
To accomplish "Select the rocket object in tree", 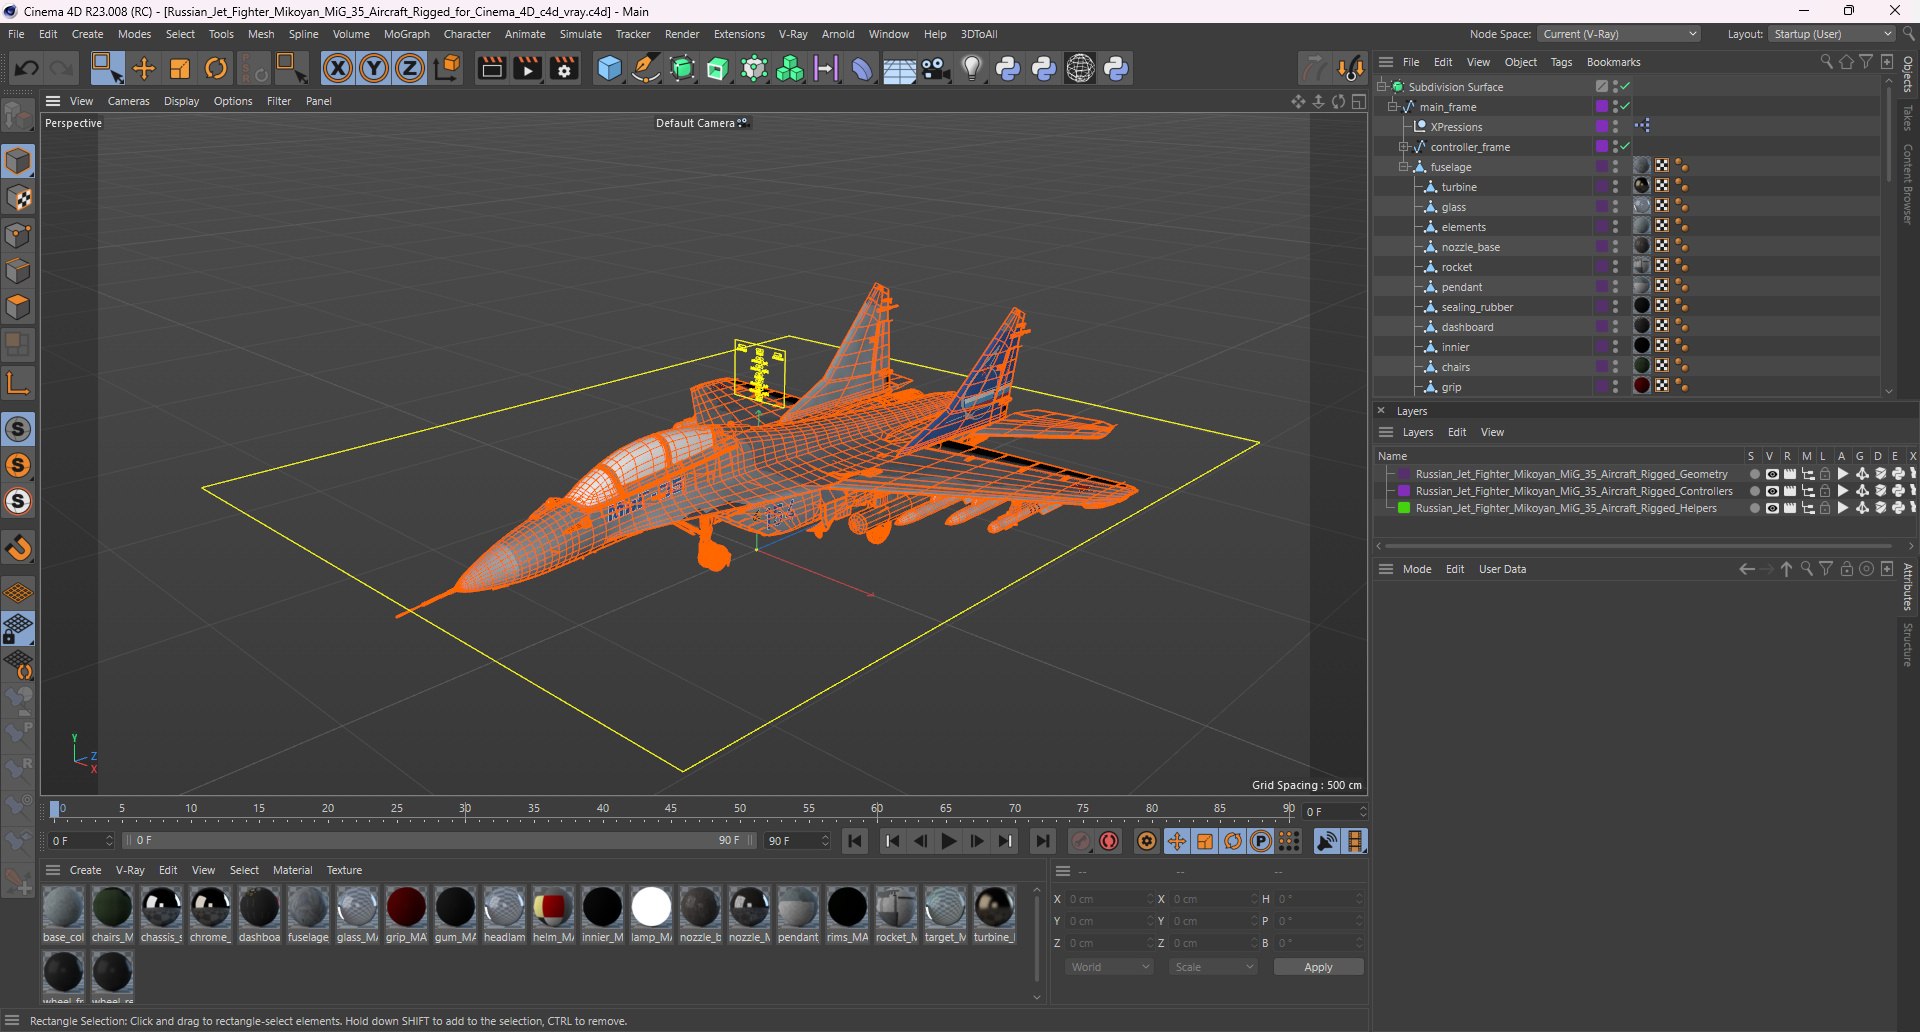I will (x=1456, y=267).
